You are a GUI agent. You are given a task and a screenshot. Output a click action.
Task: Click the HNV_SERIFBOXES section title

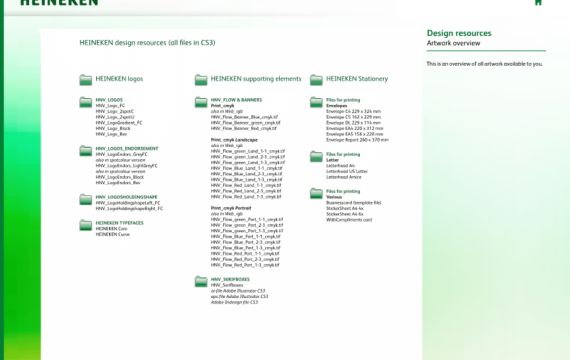(230, 279)
